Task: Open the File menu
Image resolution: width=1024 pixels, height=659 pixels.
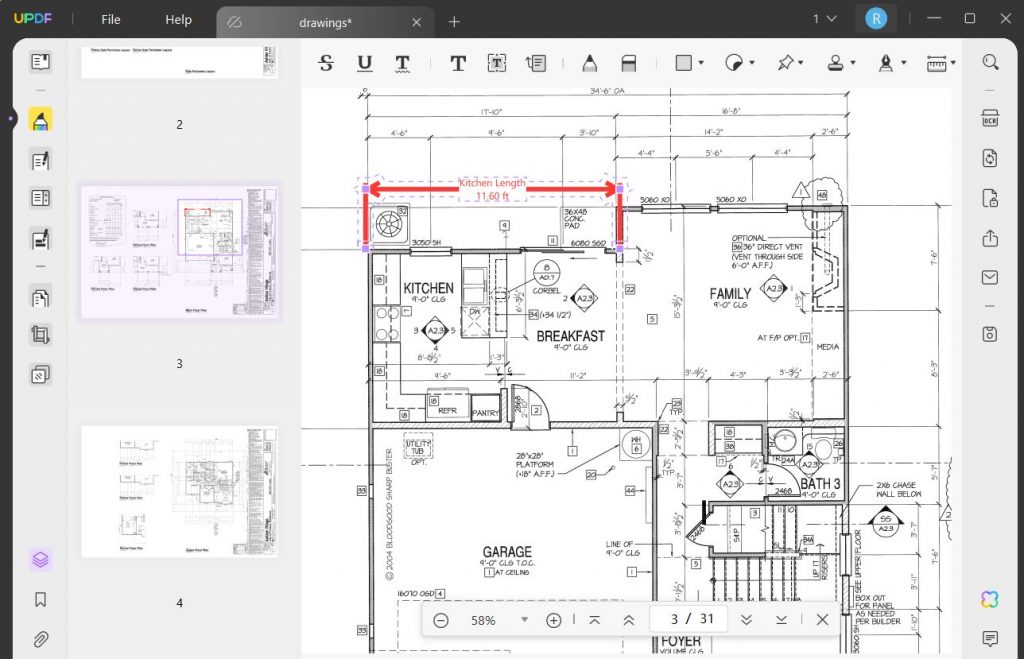Action: [110, 18]
